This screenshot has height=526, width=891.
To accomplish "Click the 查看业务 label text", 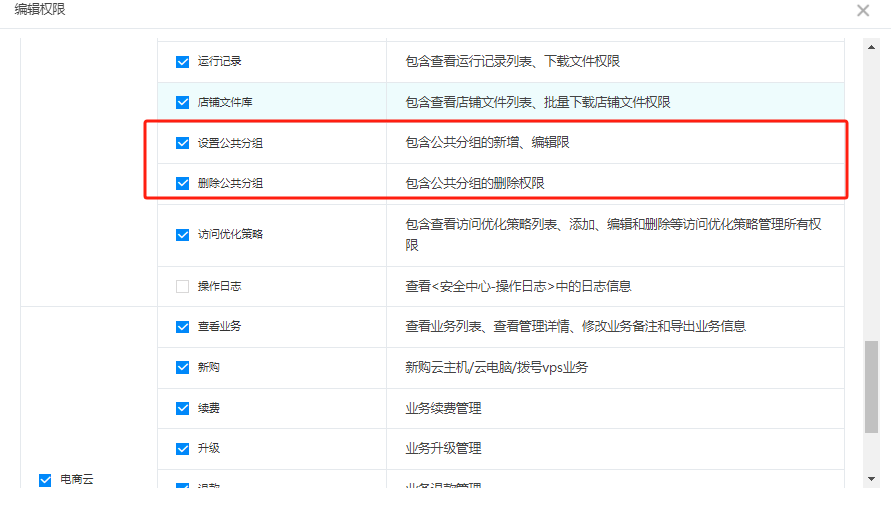I will click(x=219, y=326).
